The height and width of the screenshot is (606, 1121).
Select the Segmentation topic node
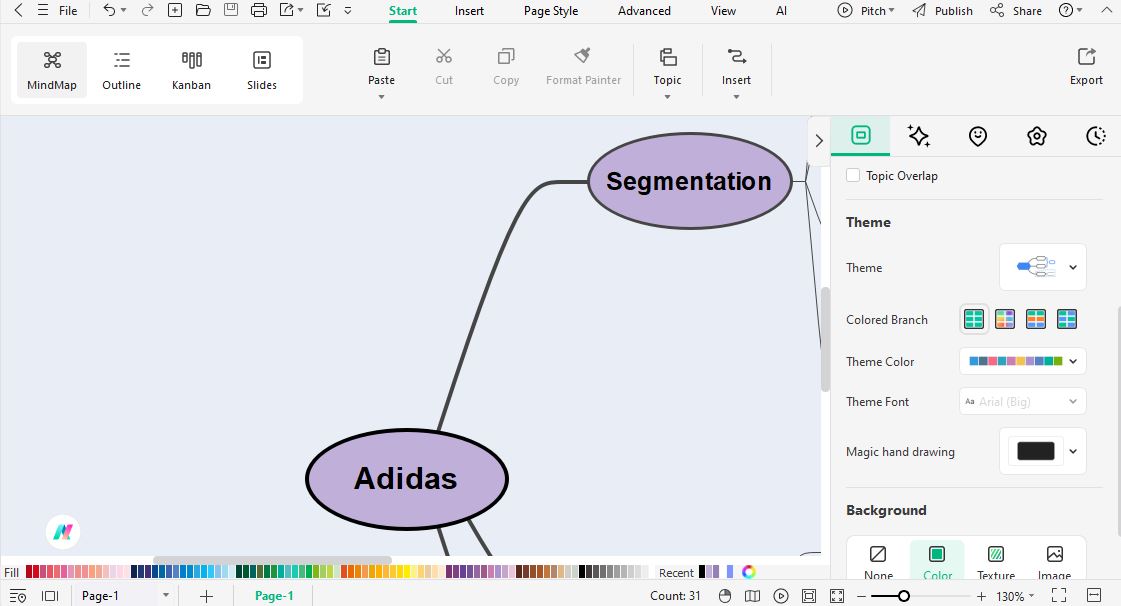[690, 181]
